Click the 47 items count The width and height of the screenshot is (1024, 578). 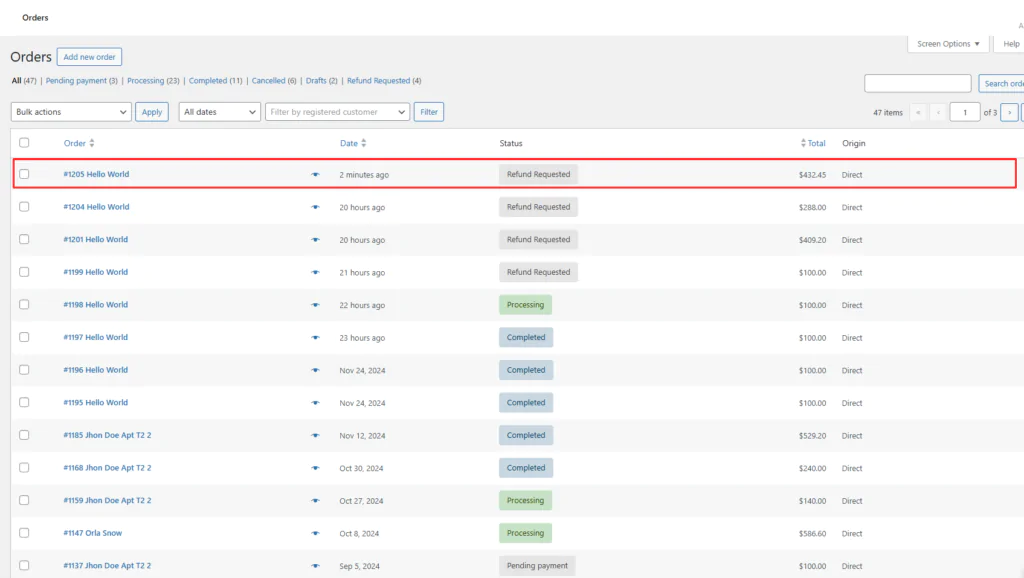pos(888,112)
